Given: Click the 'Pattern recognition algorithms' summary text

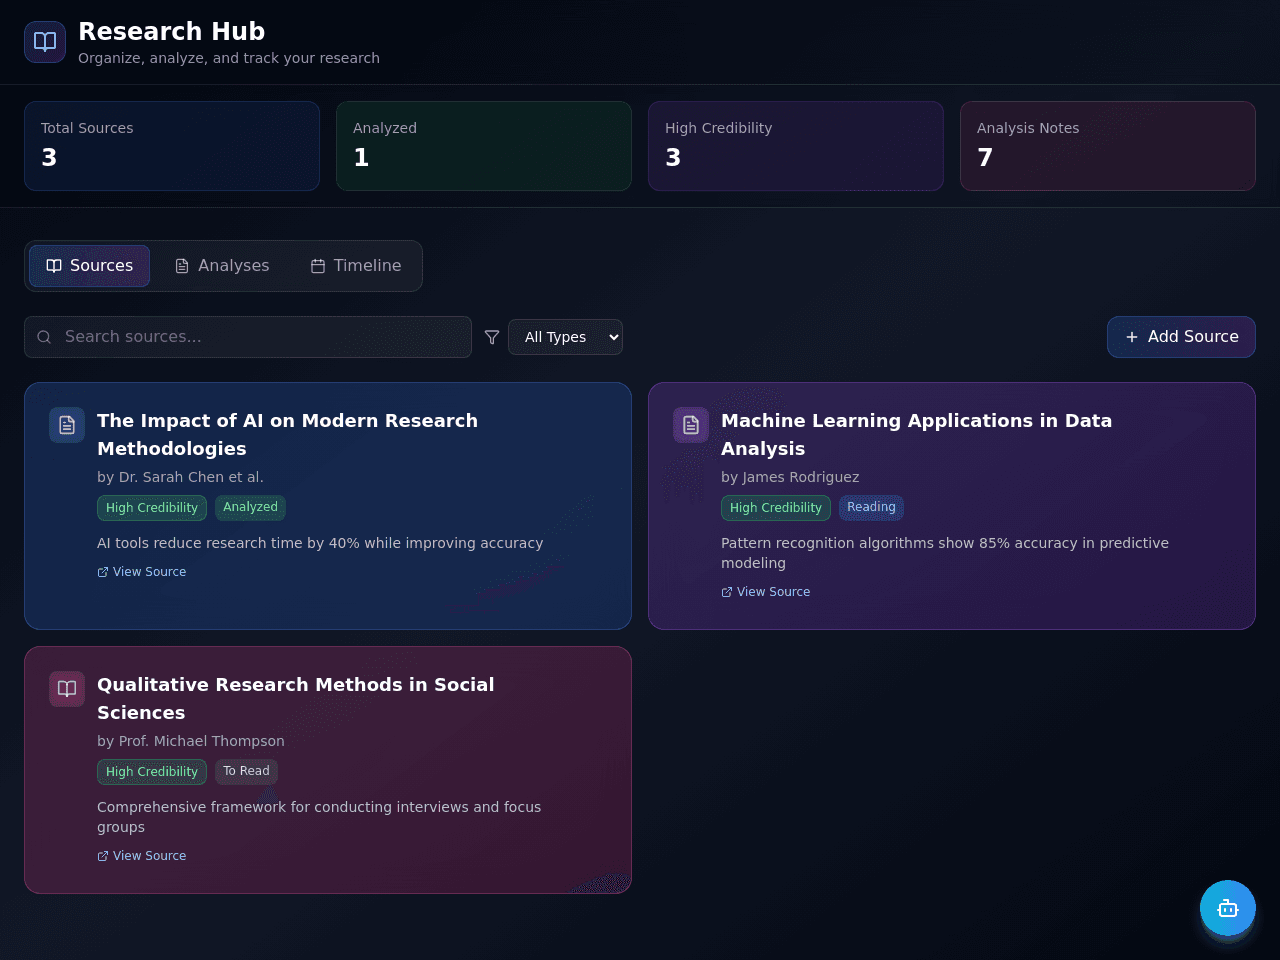Looking at the screenshot, I should click(x=945, y=553).
